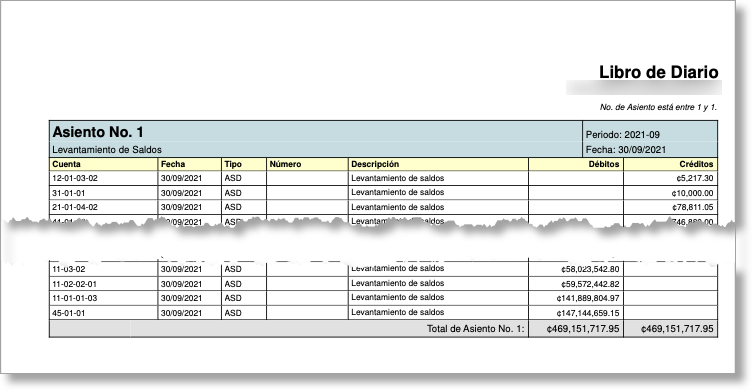
Task: Select account cell 21-01-04-02
Action: 75,207
